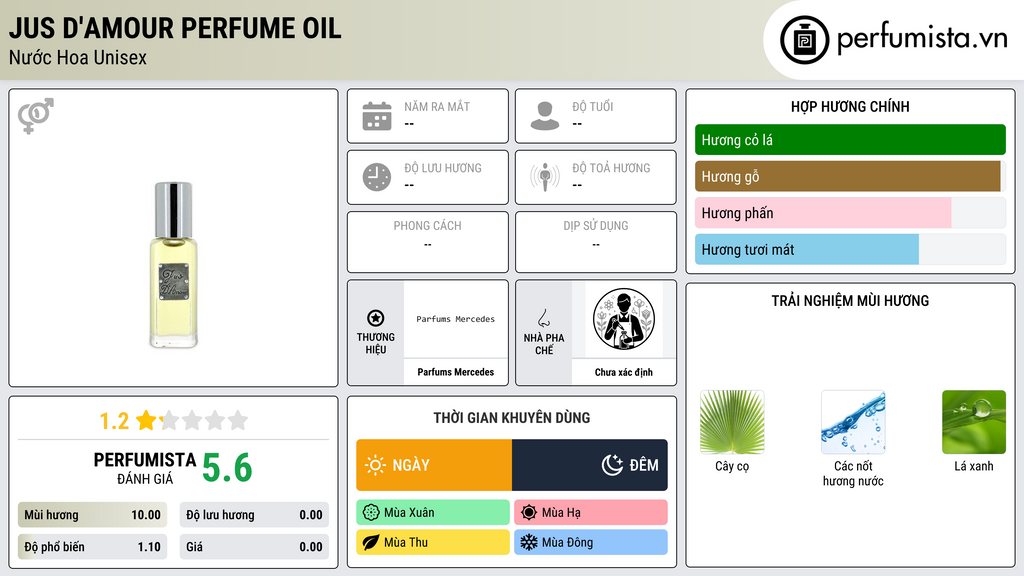The height and width of the screenshot is (576, 1024).
Task: Click the Parfums Mercedes brand name link
Action: [x=456, y=372]
